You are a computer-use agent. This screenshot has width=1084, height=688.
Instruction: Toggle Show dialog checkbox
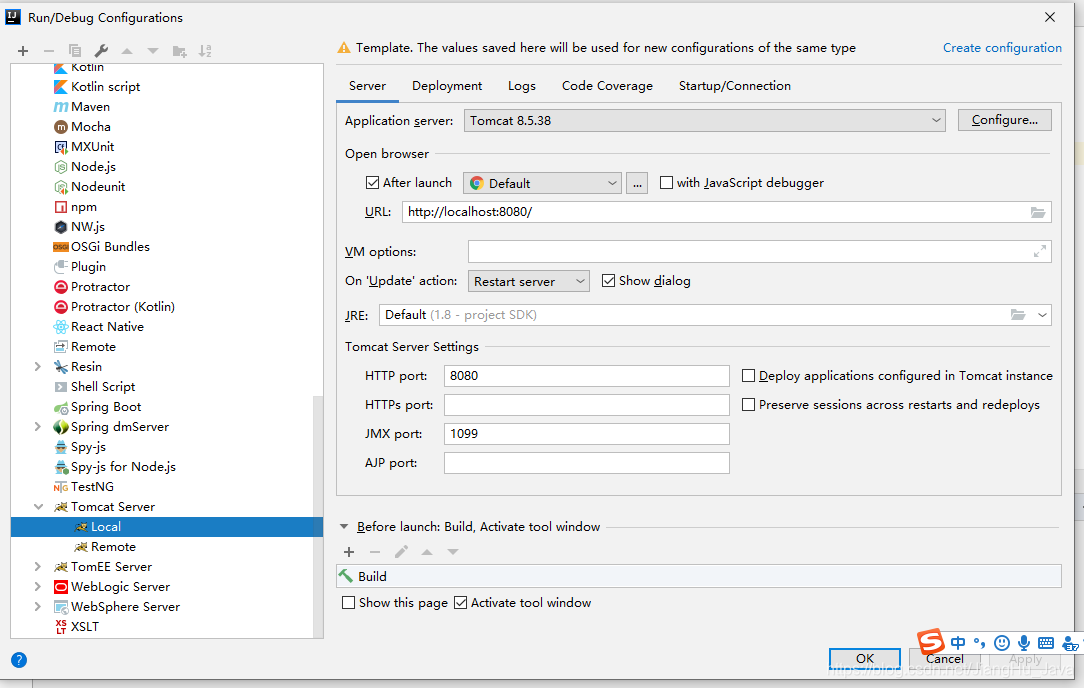tap(608, 281)
